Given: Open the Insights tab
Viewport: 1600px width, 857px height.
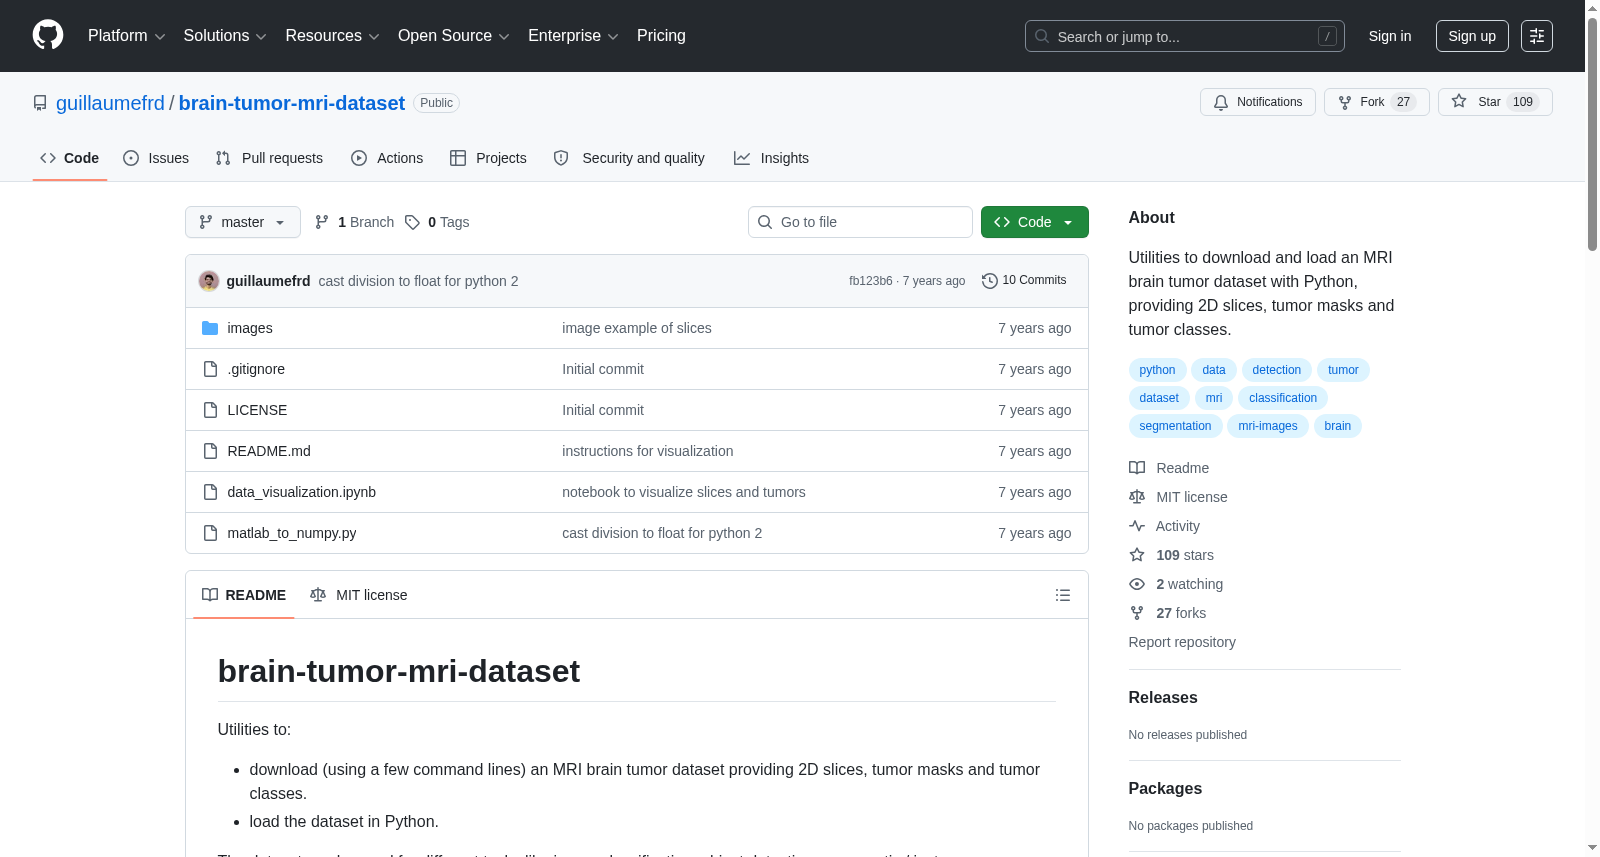Looking at the screenshot, I should (771, 158).
